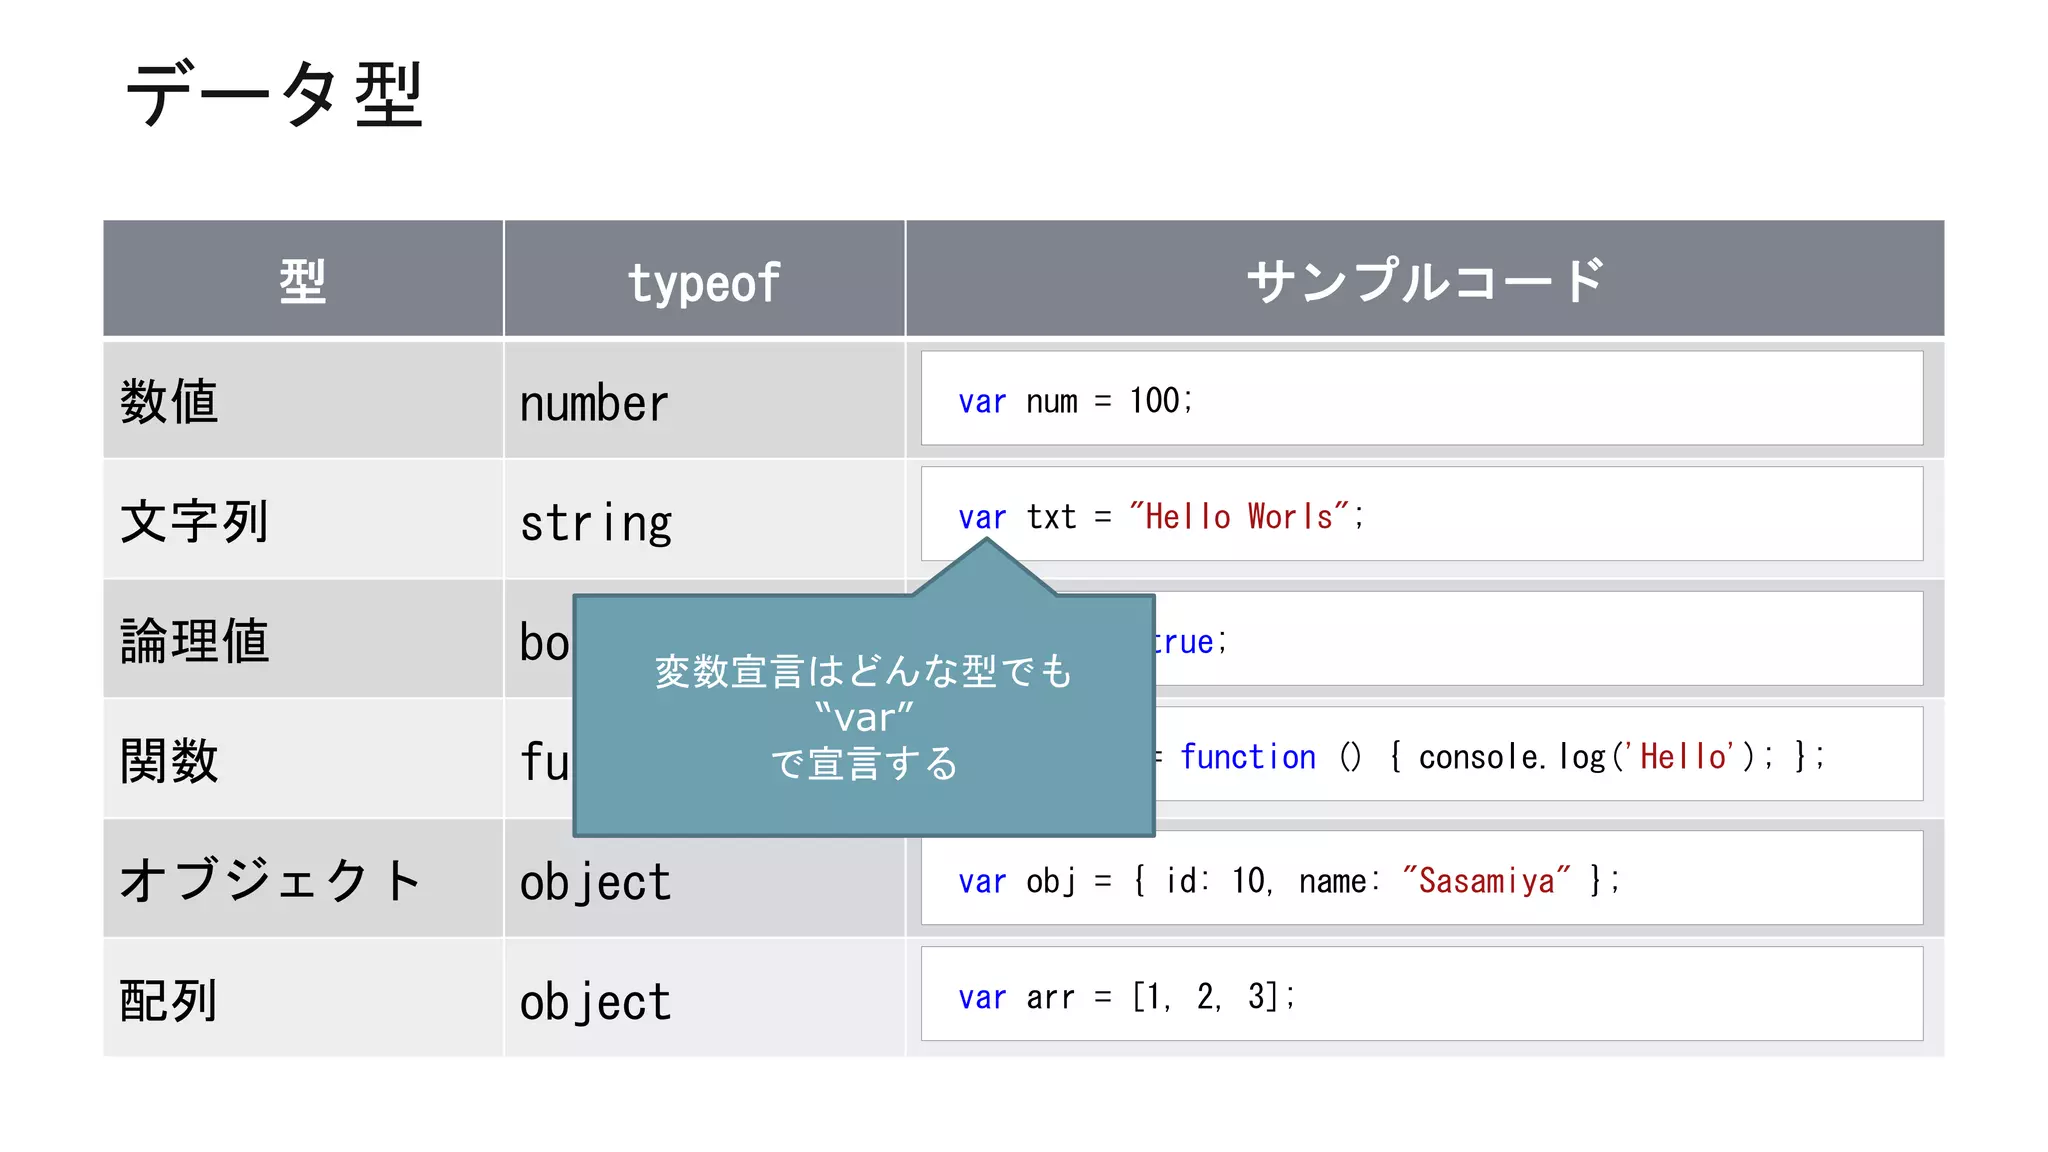Click the true; code in 論理値 row
2048x1152 pixels.
[x=1189, y=641]
